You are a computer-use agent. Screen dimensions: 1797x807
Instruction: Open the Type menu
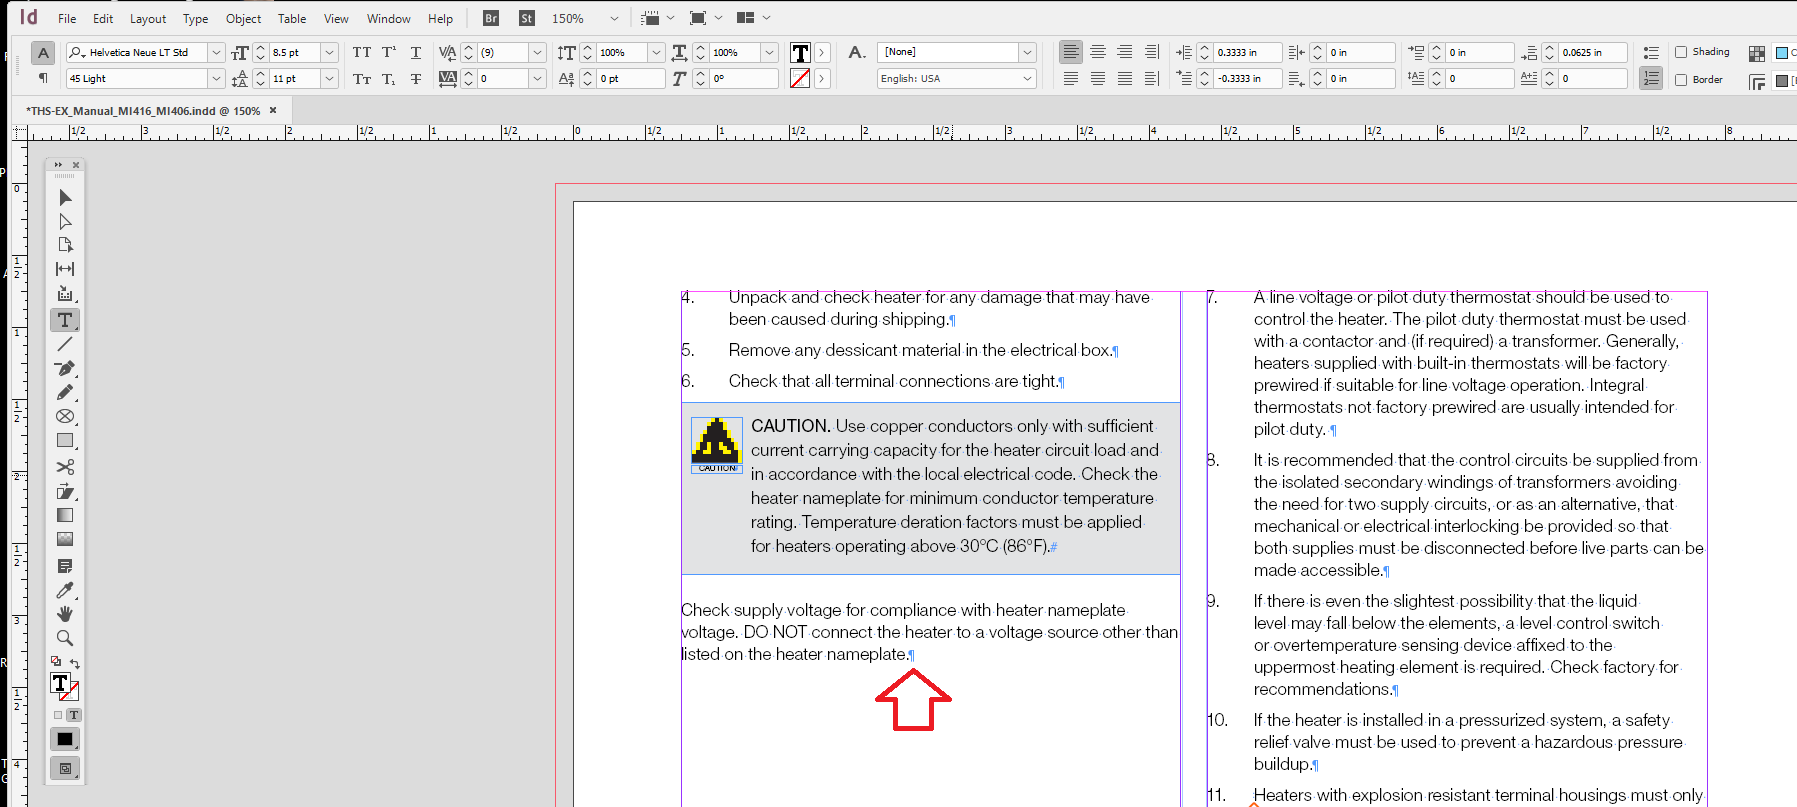click(x=196, y=18)
